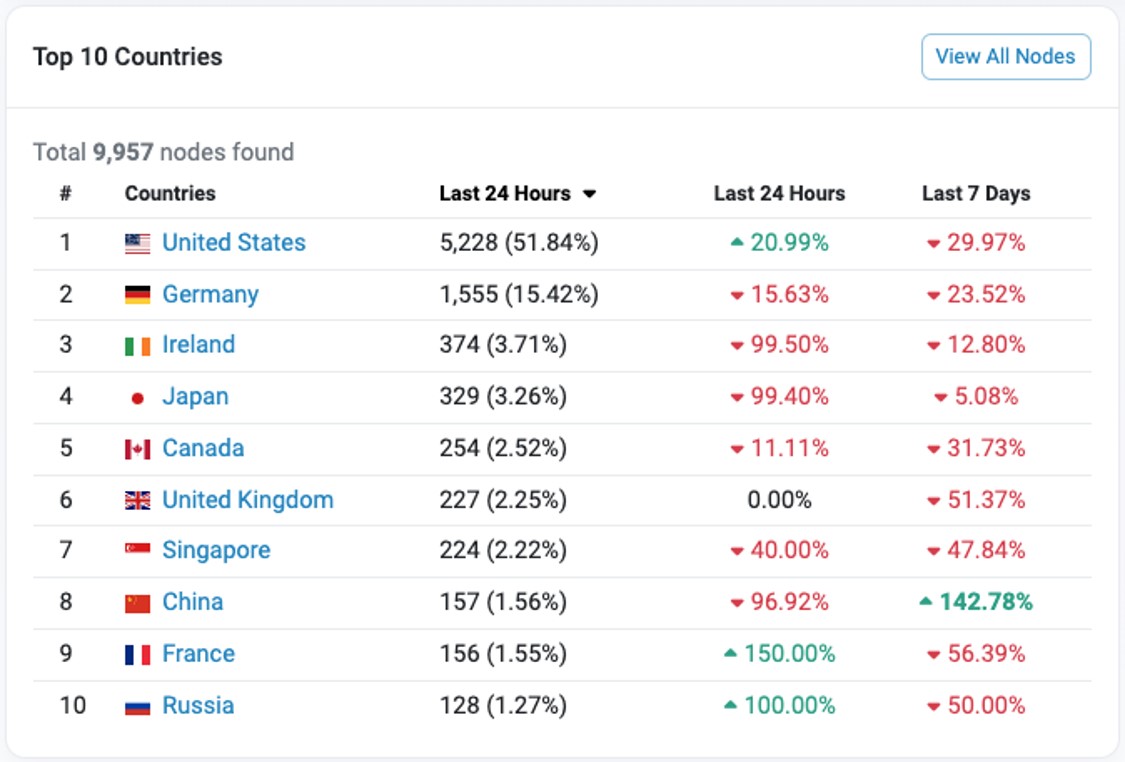
Task: Toggle the Last 24 Hours sort arrow
Action: point(589,194)
